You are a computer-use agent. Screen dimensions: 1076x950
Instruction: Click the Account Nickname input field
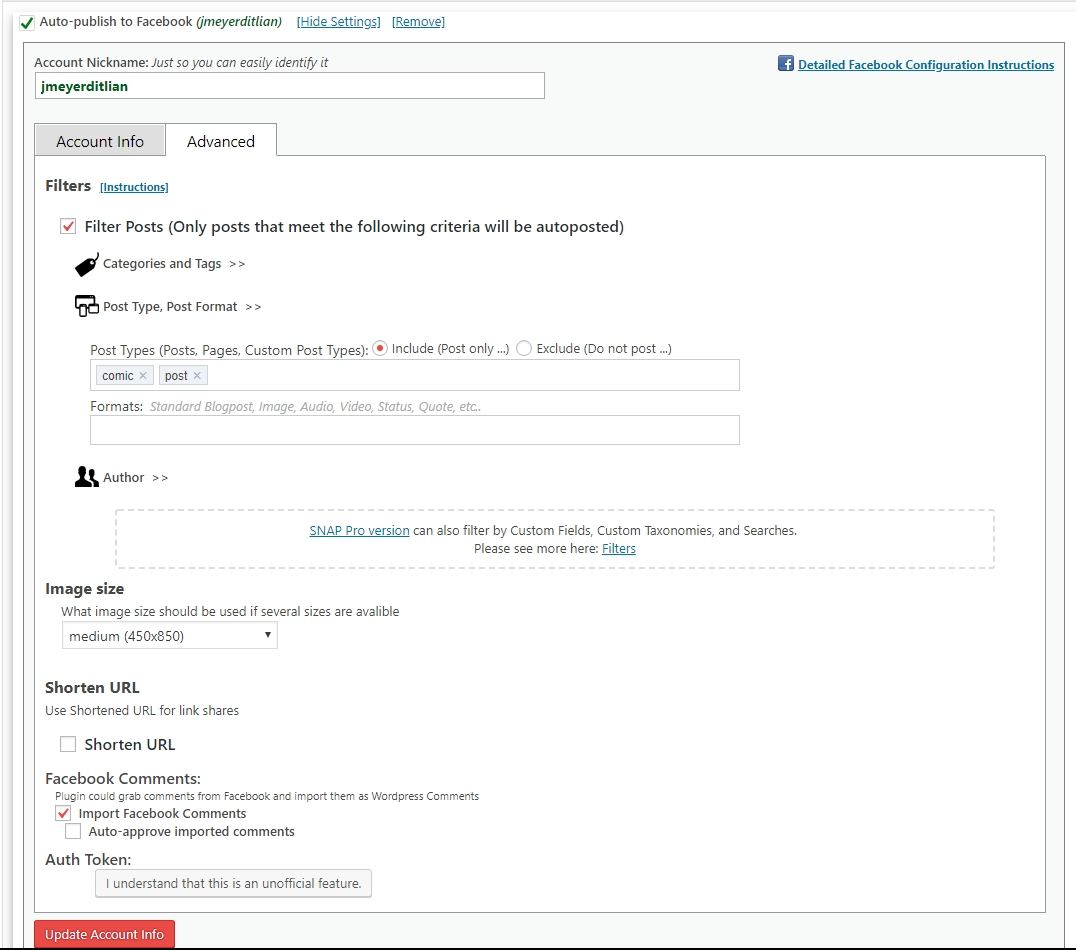pyautogui.click(x=290, y=86)
